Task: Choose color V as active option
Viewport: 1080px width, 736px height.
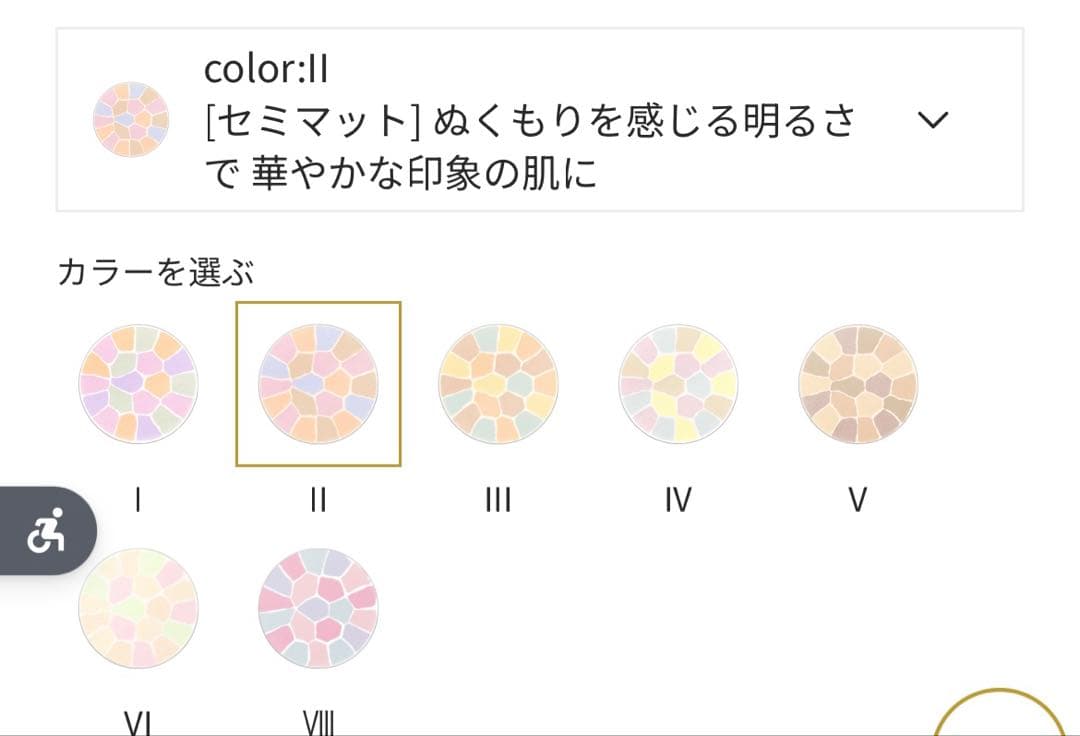Action: [858, 383]
